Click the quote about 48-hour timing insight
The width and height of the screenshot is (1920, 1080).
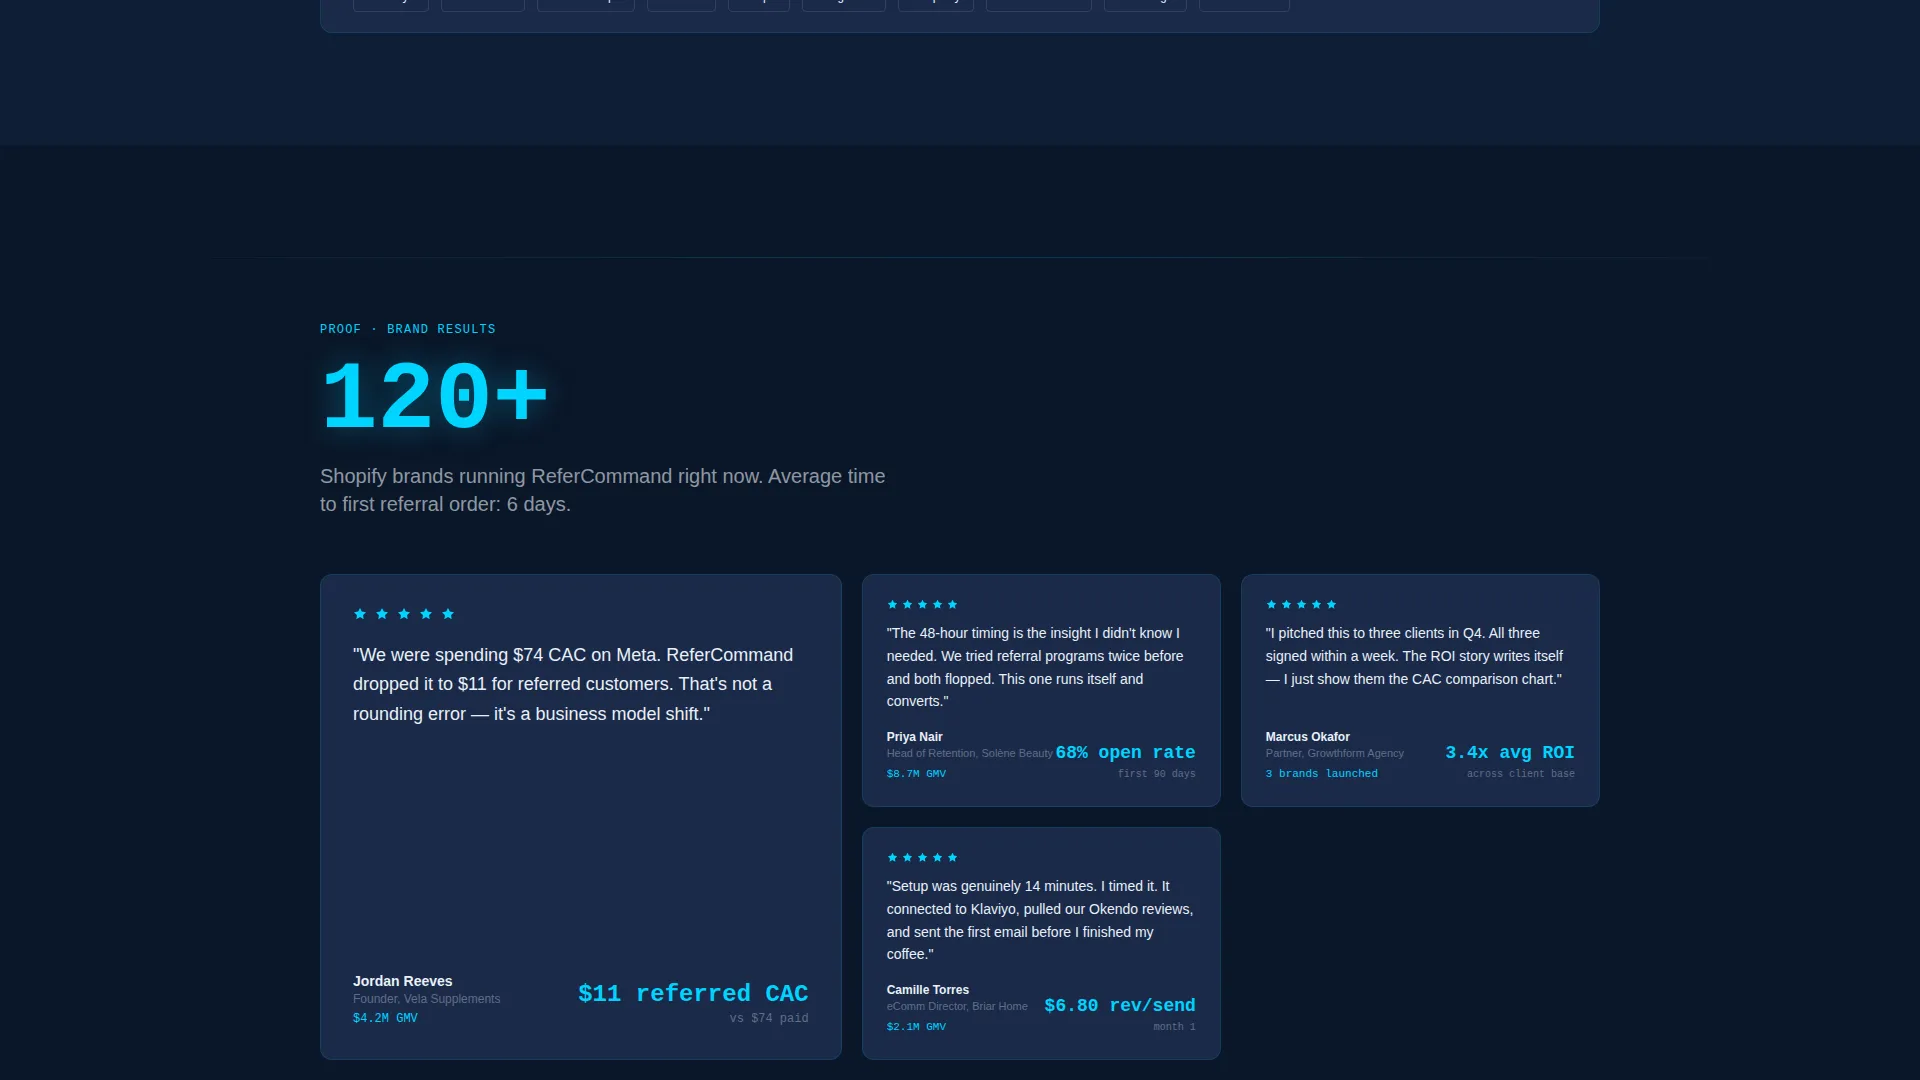[1035, 667]
